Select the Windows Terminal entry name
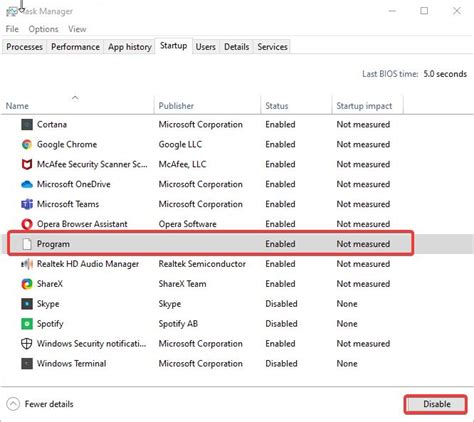474x422 pixels. point(72,364)
